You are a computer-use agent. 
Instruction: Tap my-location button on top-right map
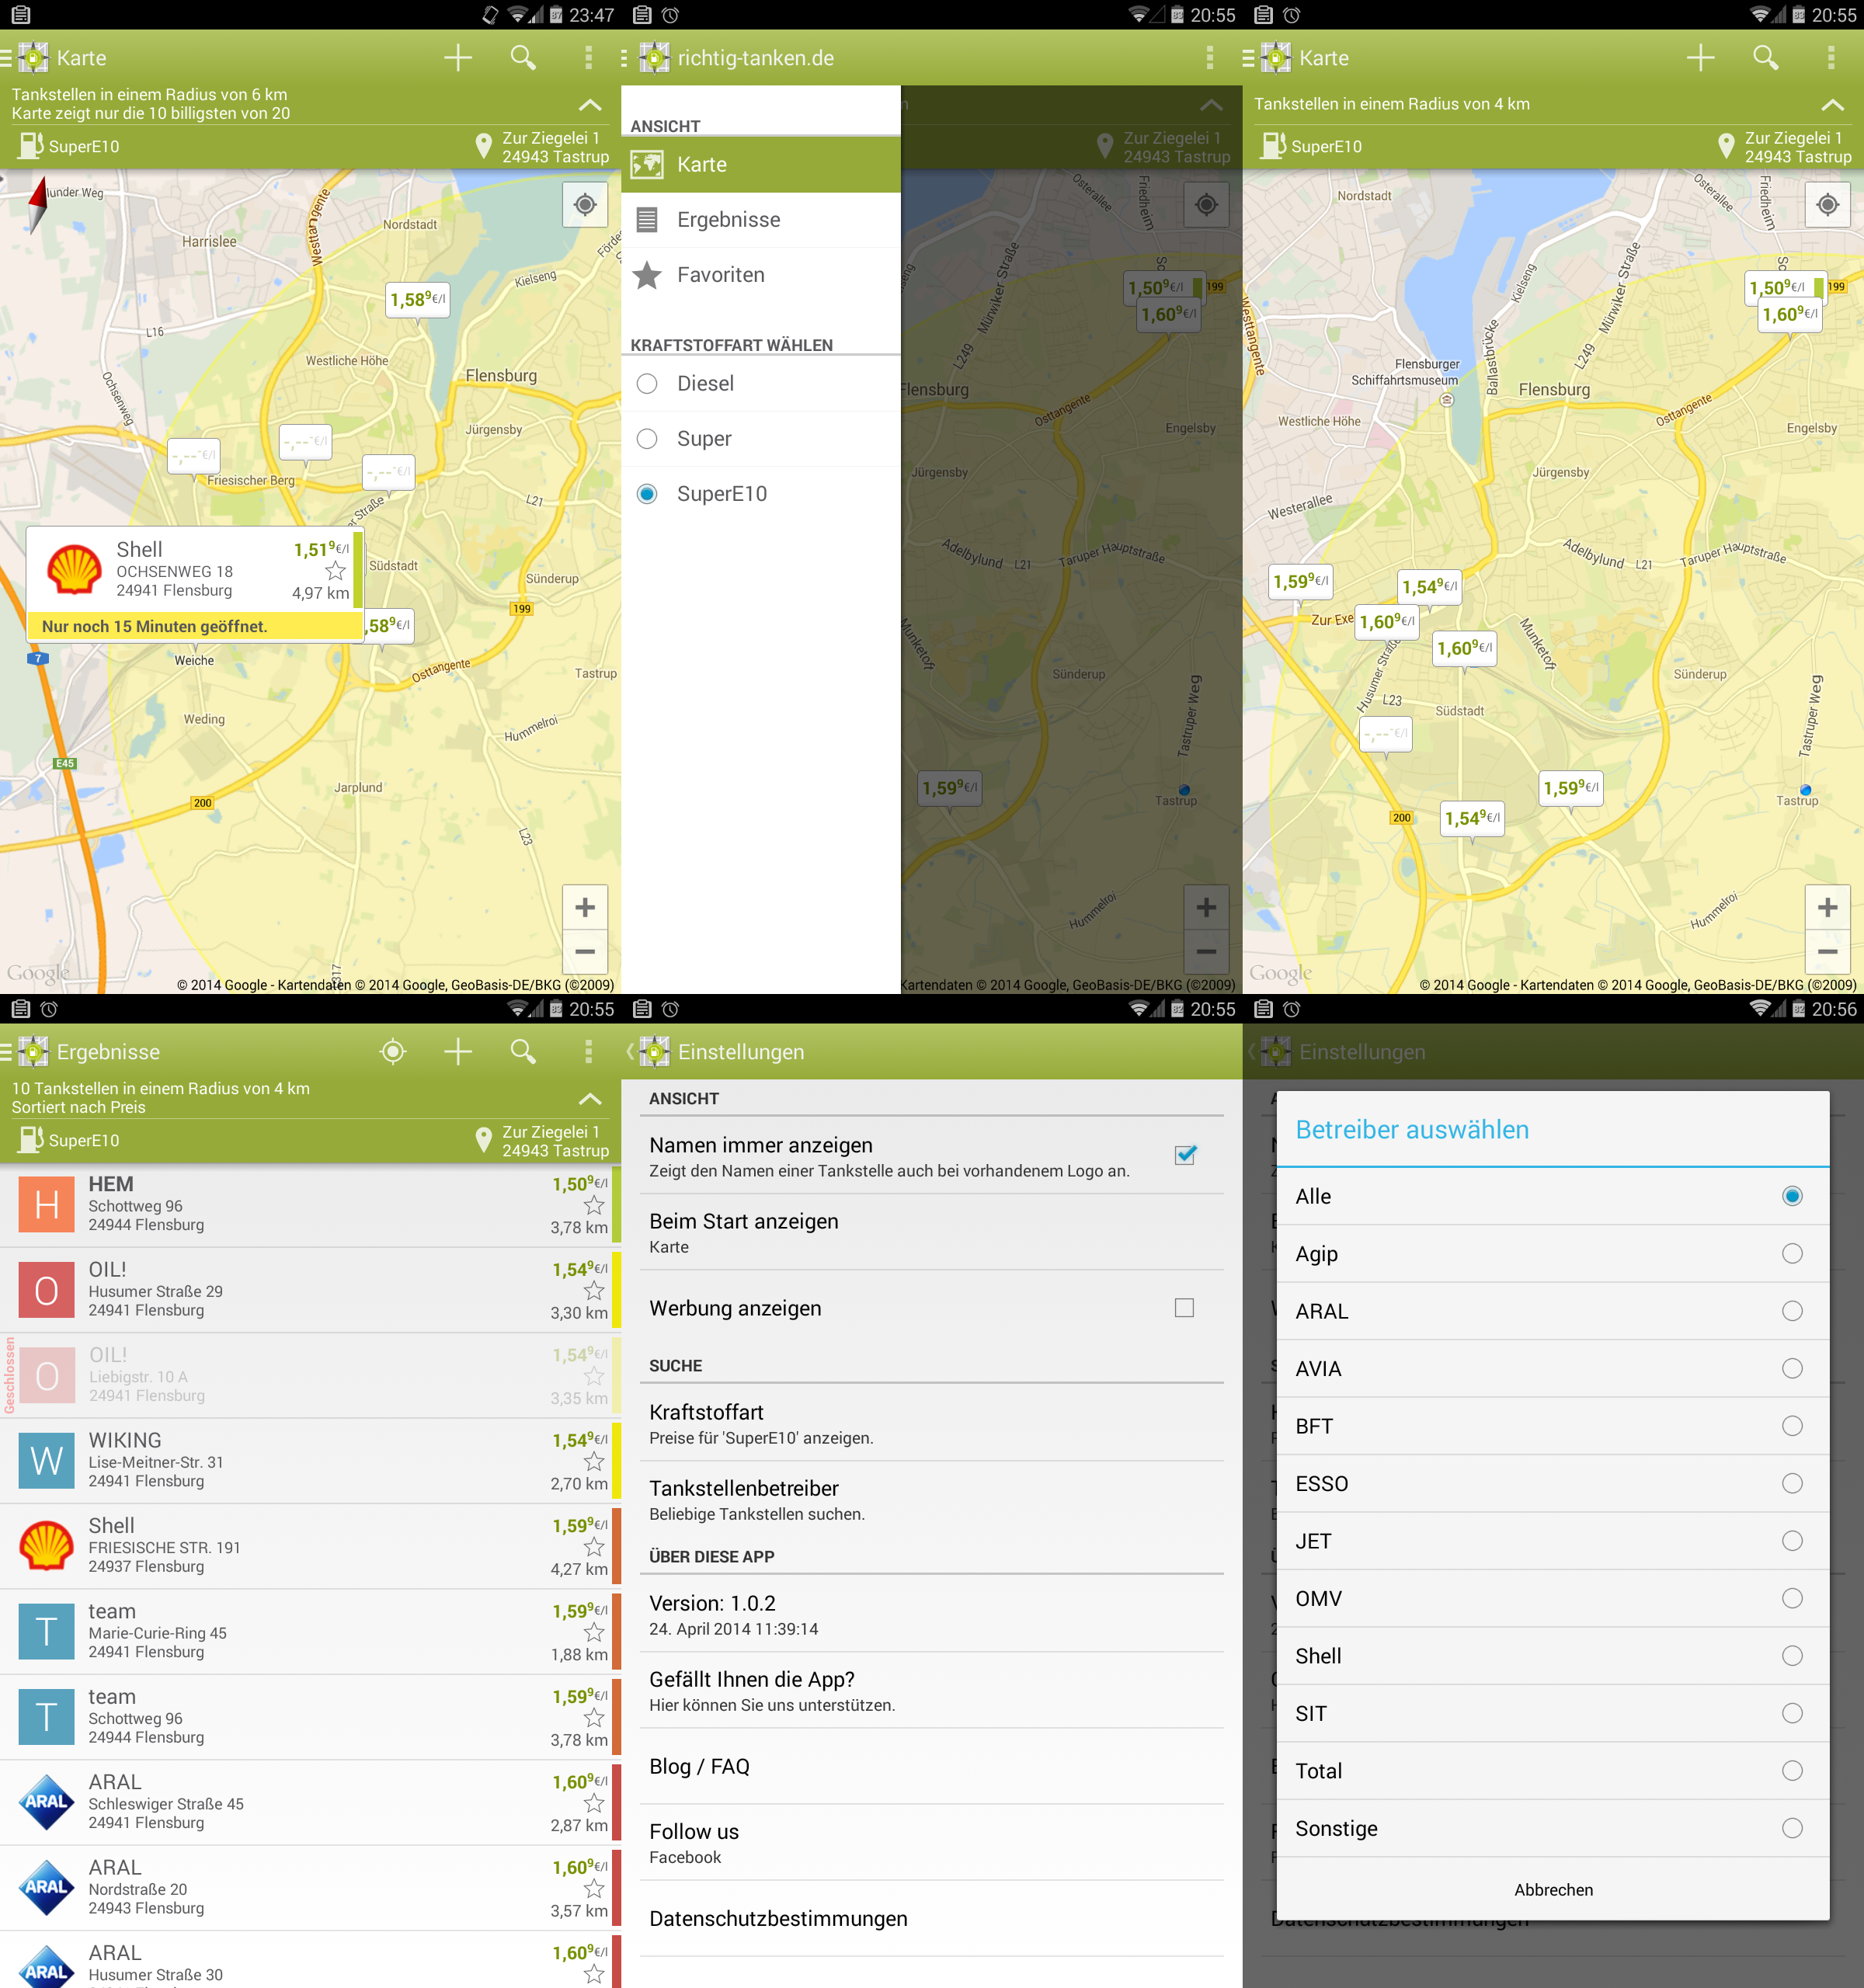(x=1827, y=205)
